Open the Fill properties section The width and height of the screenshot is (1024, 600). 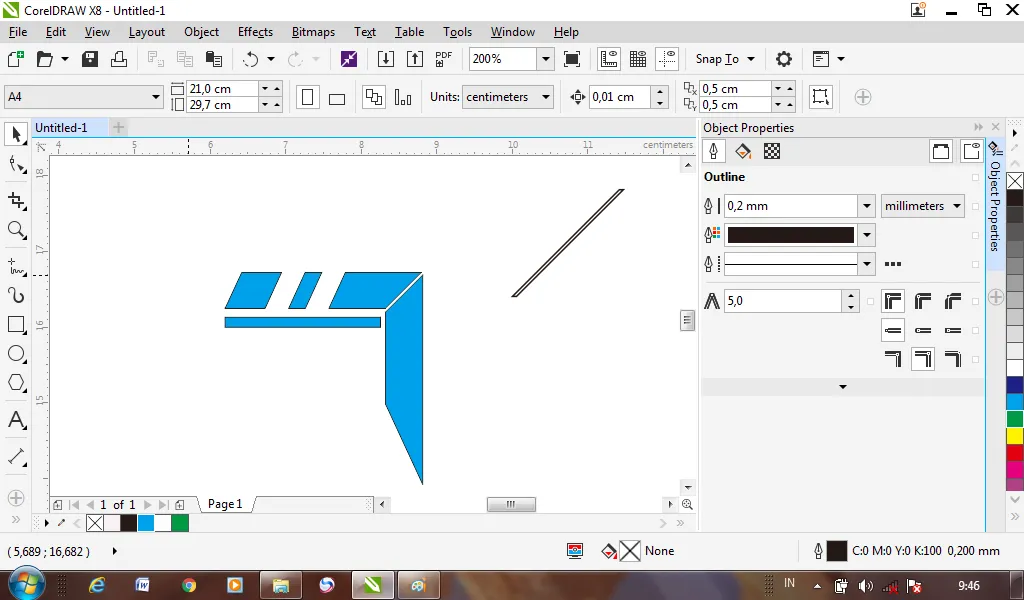coord(743,151)
